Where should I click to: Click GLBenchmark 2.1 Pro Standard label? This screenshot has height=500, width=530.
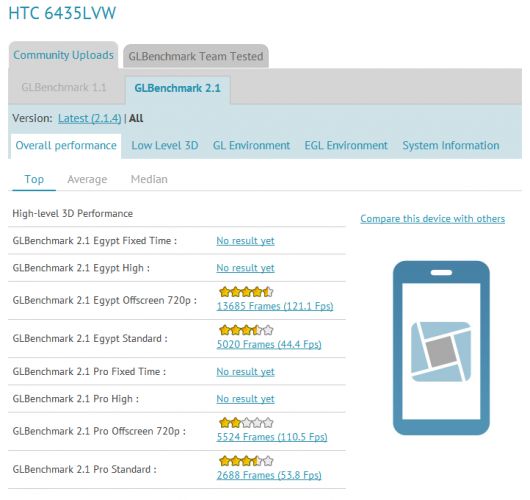(x=85, y=470)
